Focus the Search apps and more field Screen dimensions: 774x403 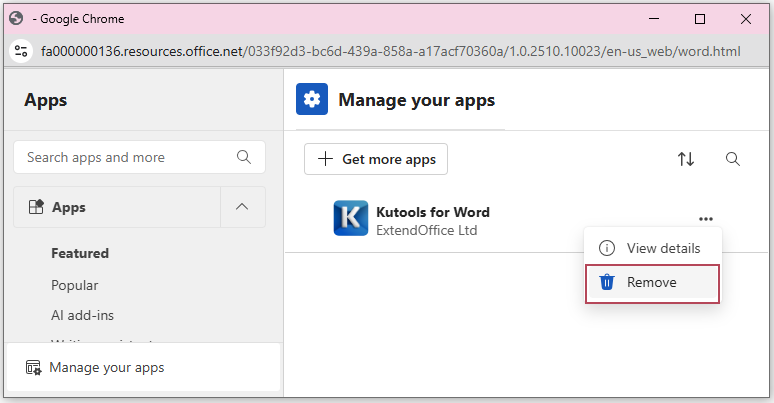[x=139, y=157]
